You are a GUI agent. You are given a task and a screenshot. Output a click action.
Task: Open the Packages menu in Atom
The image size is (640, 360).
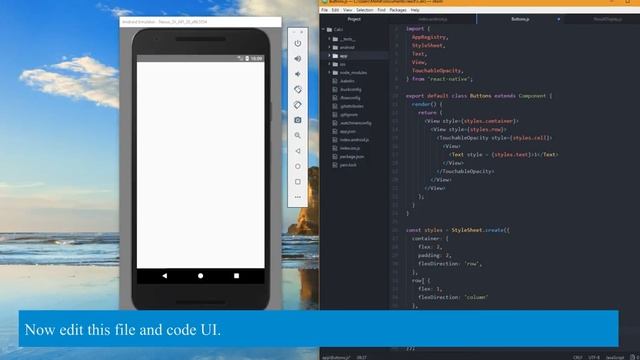[x=398, y=10]
